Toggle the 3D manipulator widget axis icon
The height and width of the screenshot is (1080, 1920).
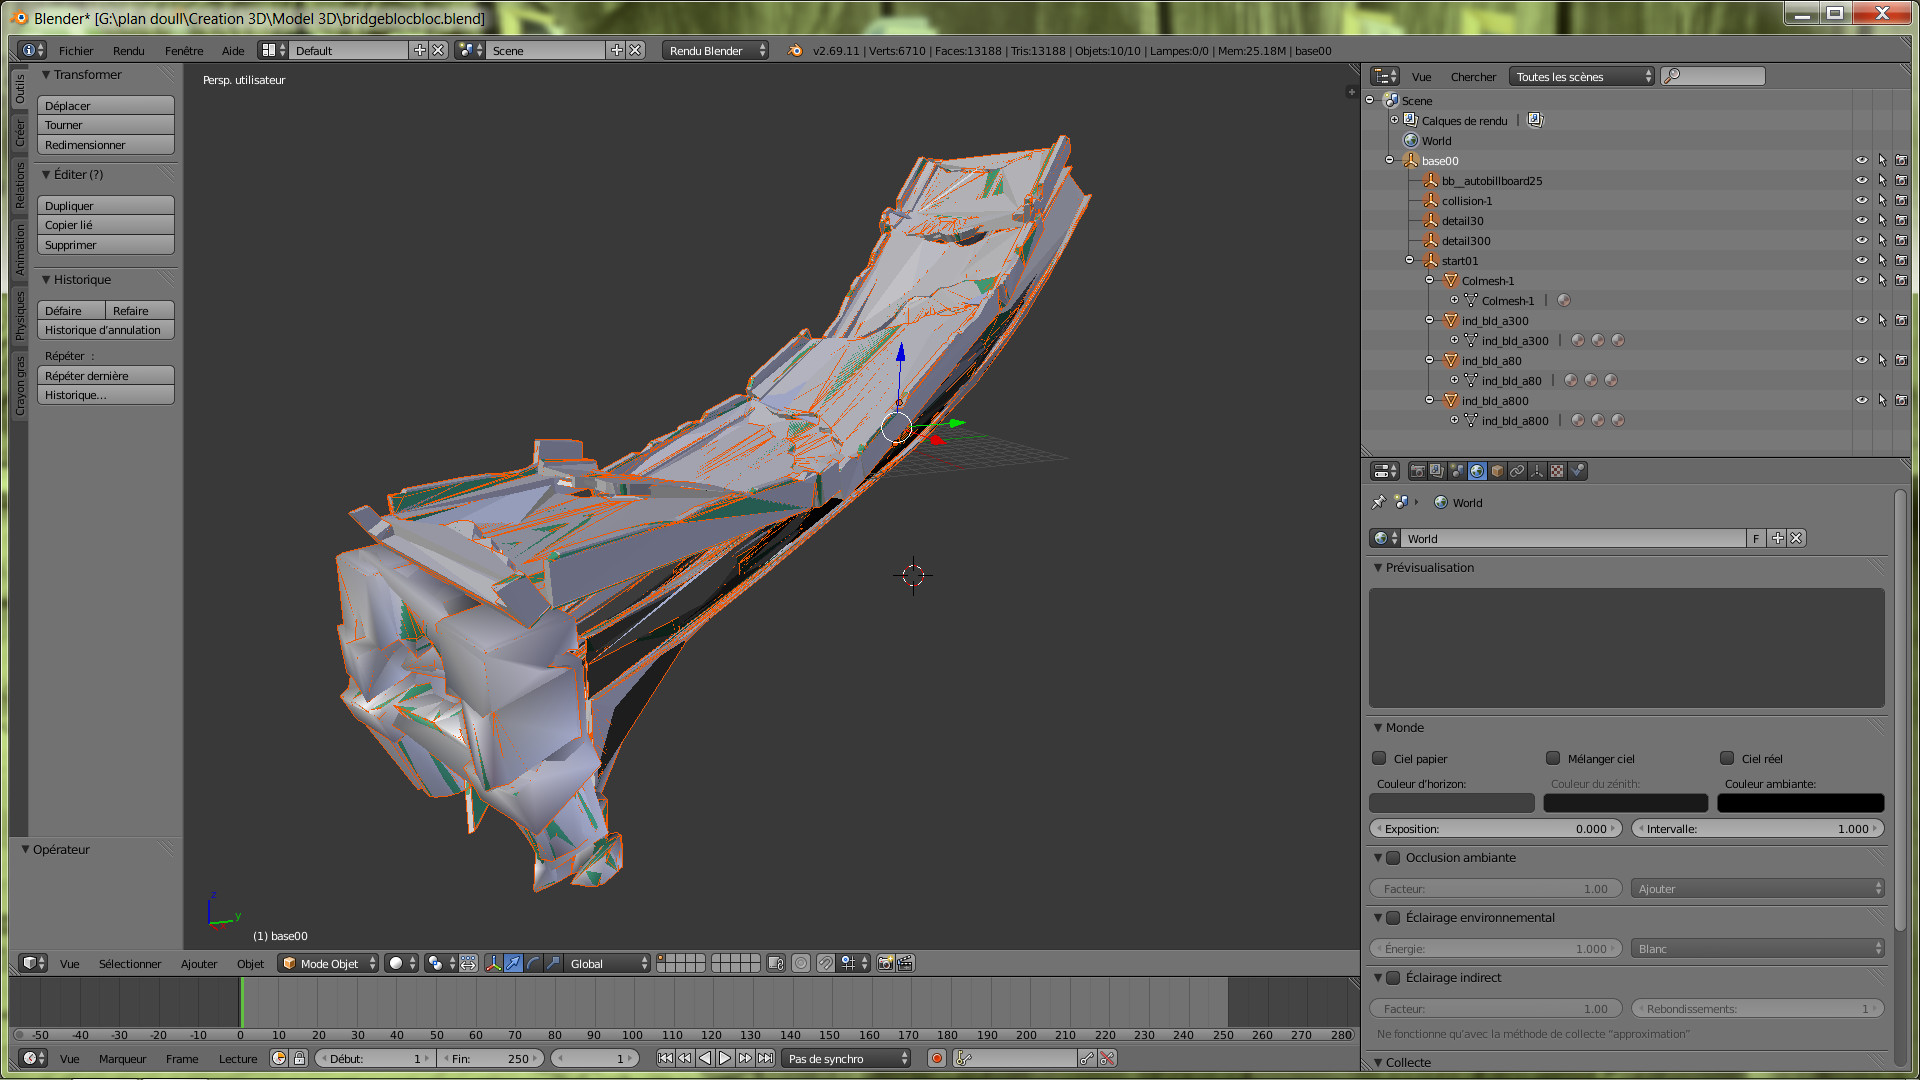point(493,963)
